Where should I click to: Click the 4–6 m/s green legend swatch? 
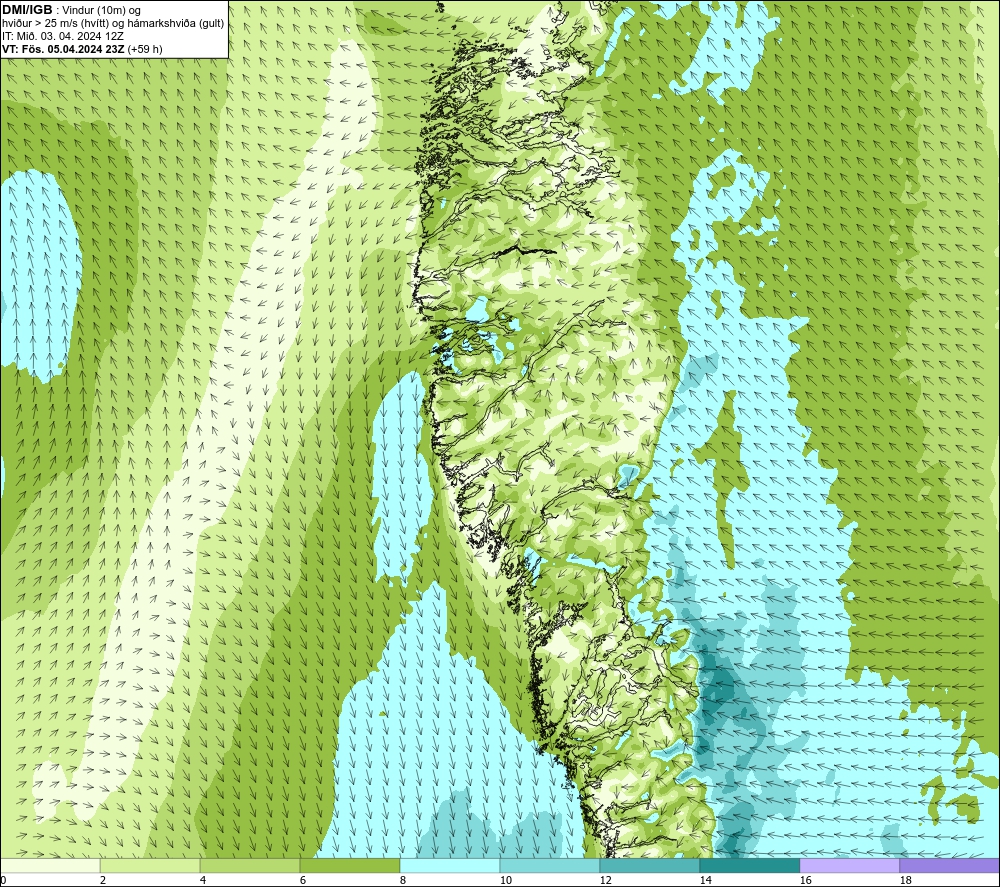tap(250, 866)
